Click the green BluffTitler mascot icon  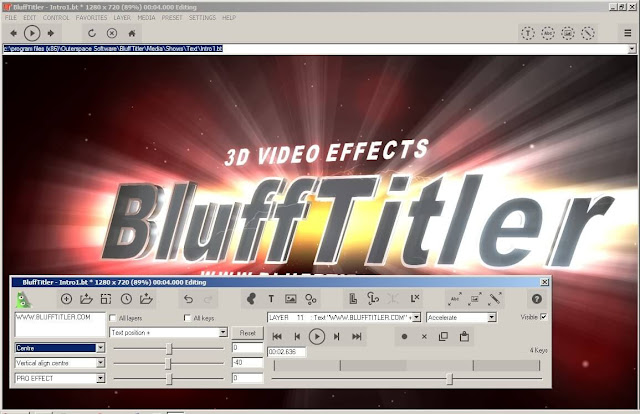pos(23,300)
